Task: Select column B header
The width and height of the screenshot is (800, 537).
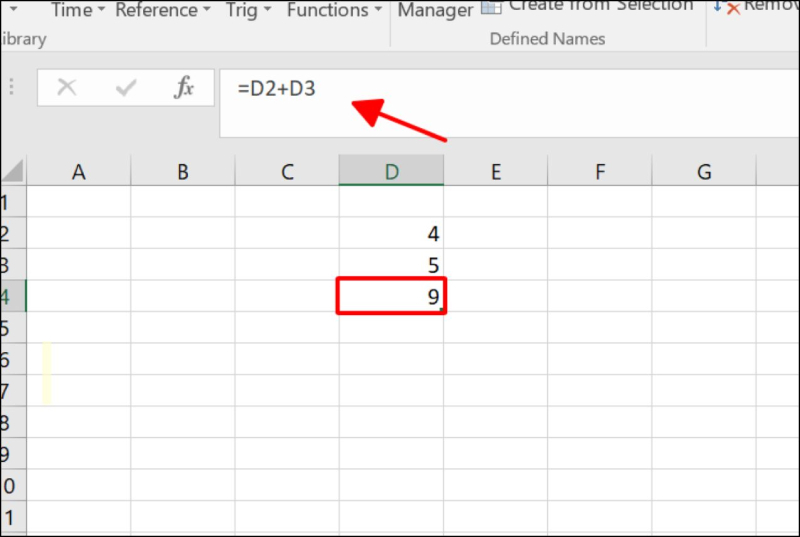Action: [183, 171]
